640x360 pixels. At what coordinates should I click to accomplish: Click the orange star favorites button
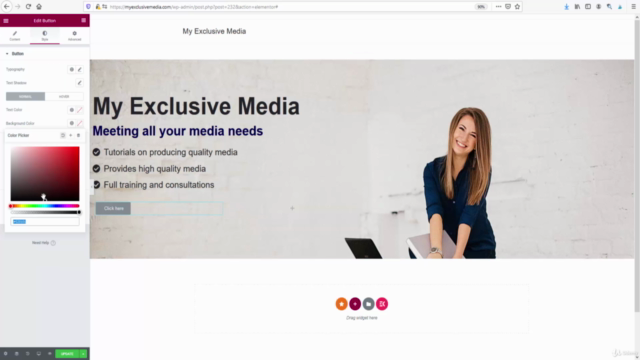click(x=342, y=304)
